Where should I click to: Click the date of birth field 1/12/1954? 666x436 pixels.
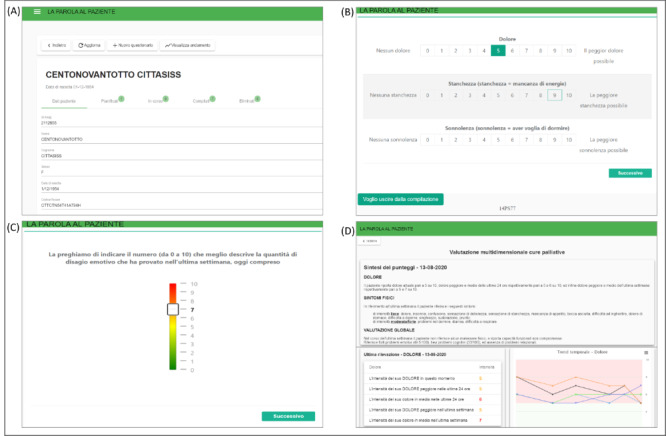[181, 187]
